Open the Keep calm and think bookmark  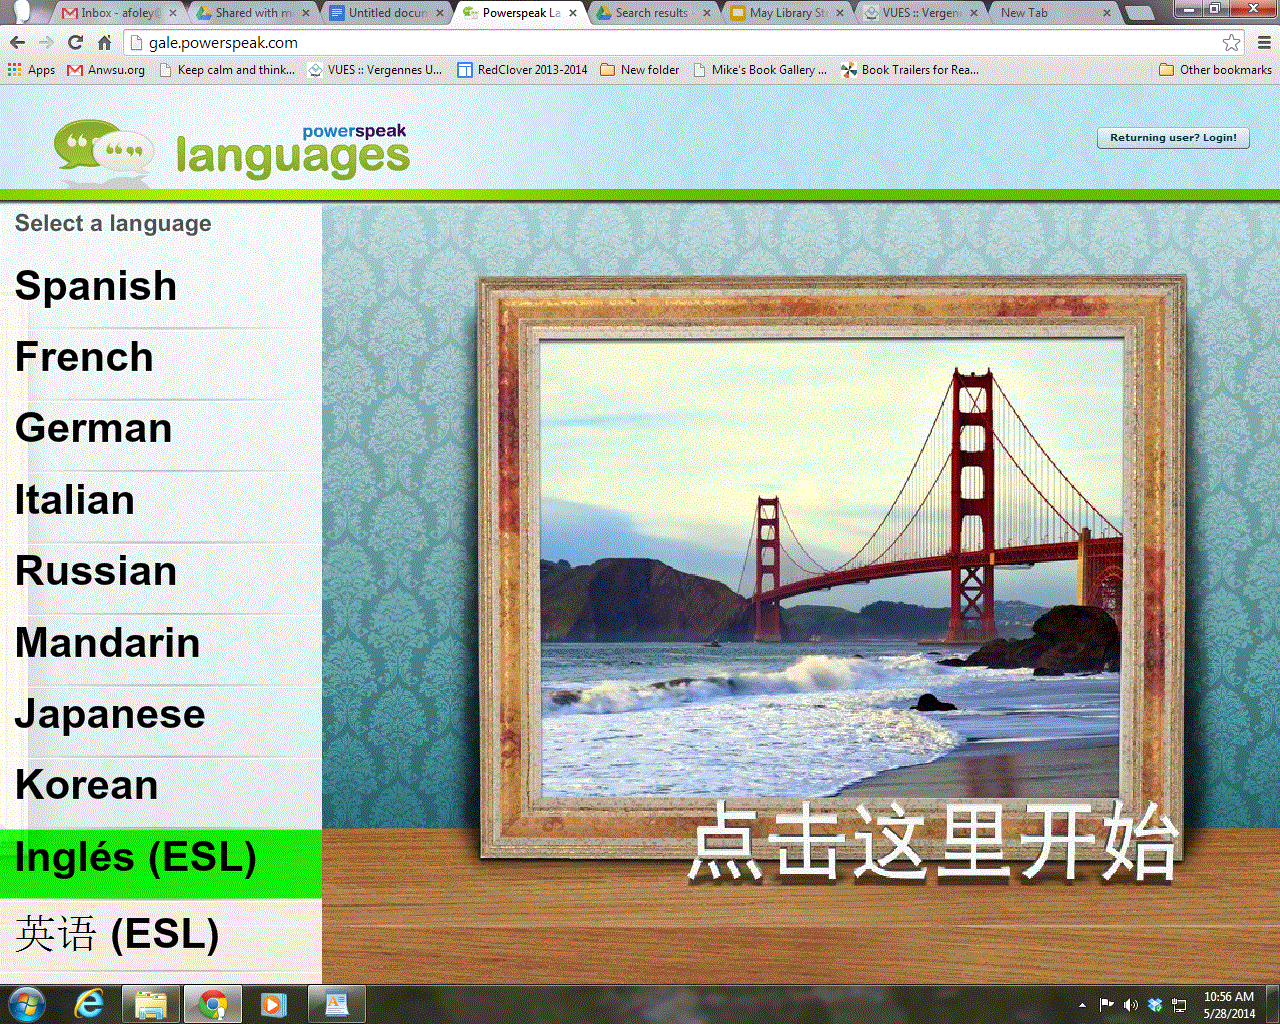click(226, 70)
